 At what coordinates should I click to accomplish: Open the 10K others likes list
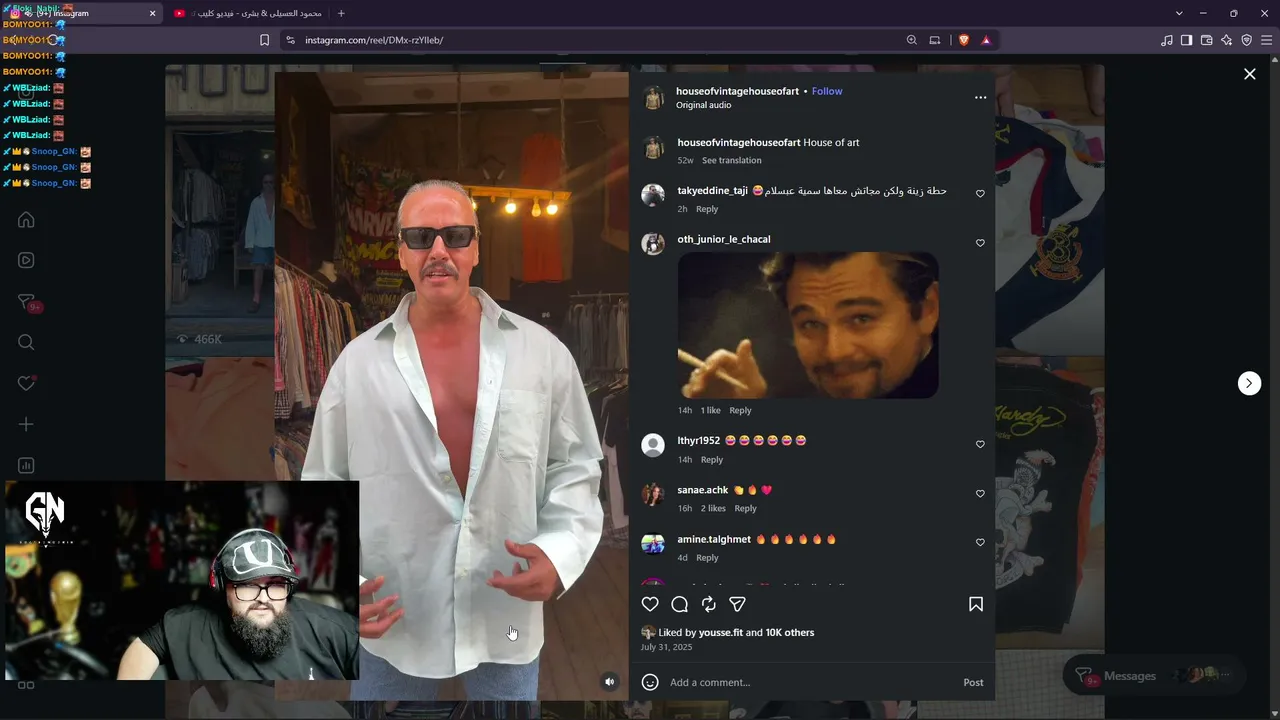coord(790,632)
